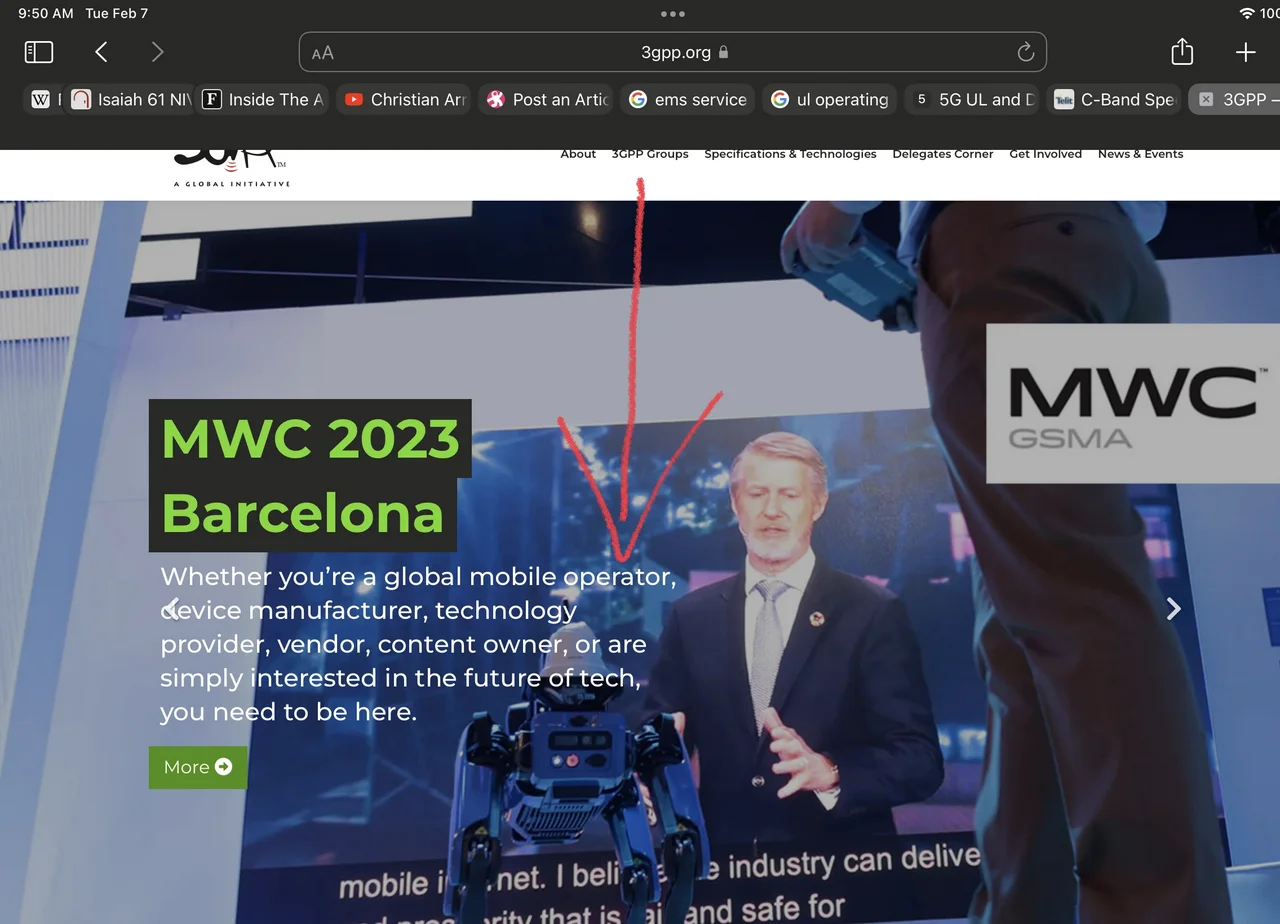The width and height of the screenshot is (1280, 924).
Task: Reload the 3gpp.org page
Action: click(1025, 52)
